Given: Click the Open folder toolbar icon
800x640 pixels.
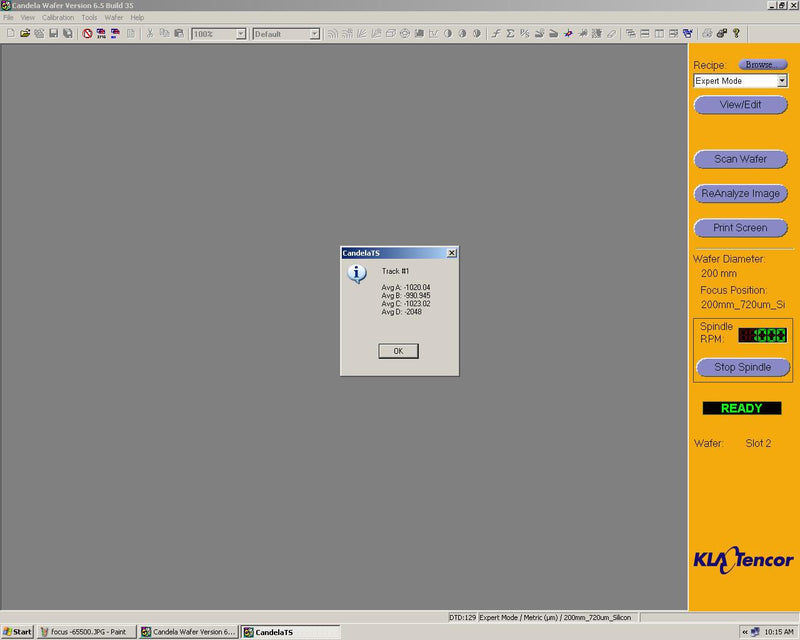Looking at the screenshot, I should [x=25, y=33].
